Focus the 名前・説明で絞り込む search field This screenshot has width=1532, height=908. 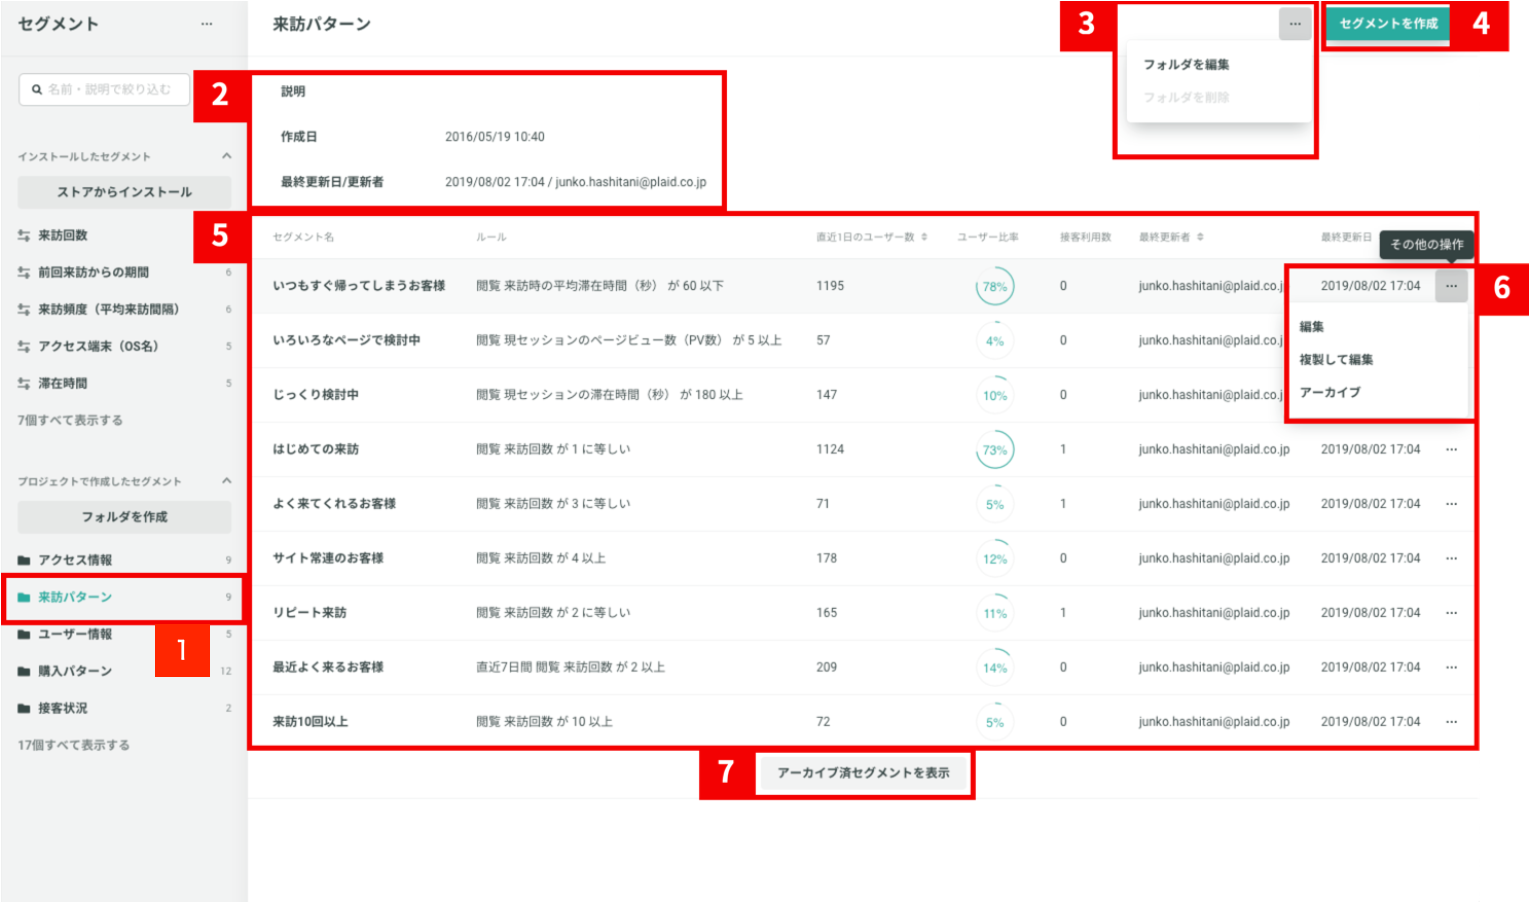pos(104,90)
